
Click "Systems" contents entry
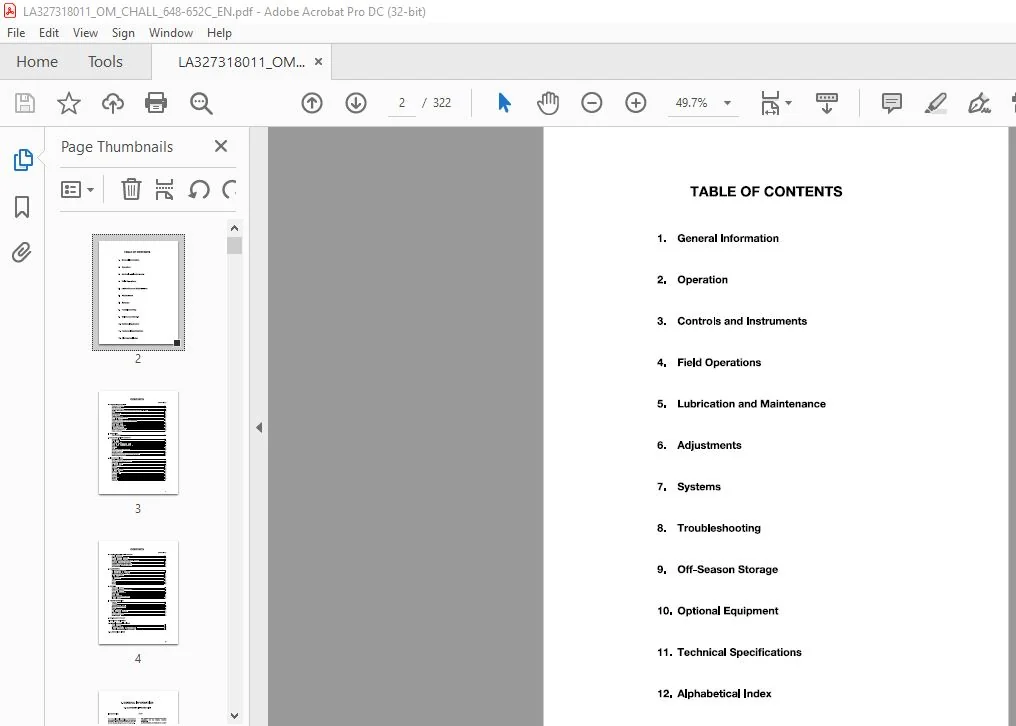click(x=698, y=487)
